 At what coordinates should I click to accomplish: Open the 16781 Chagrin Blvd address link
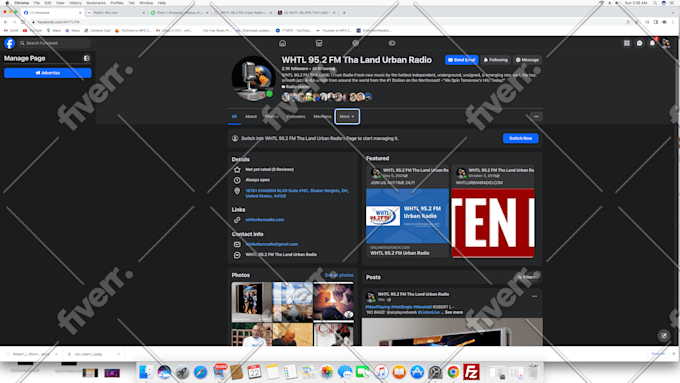click(x=297, y=193)
